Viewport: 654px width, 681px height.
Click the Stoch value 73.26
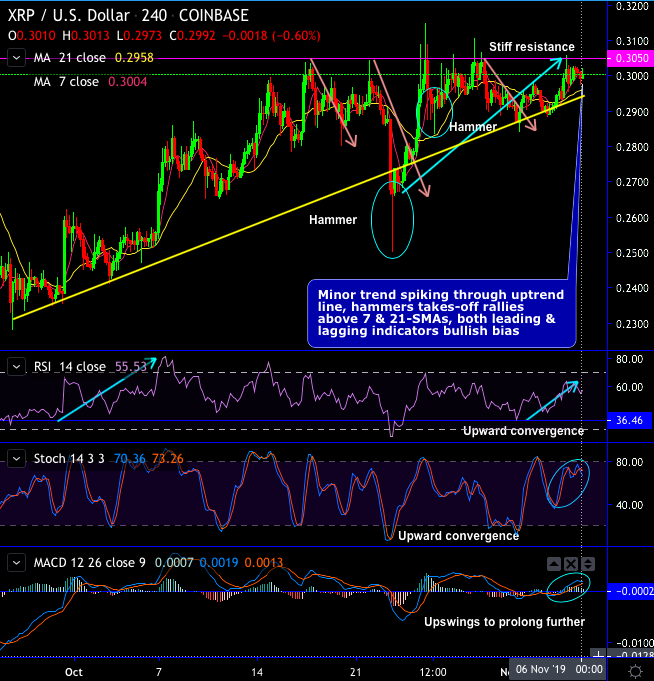click(168, 459)
